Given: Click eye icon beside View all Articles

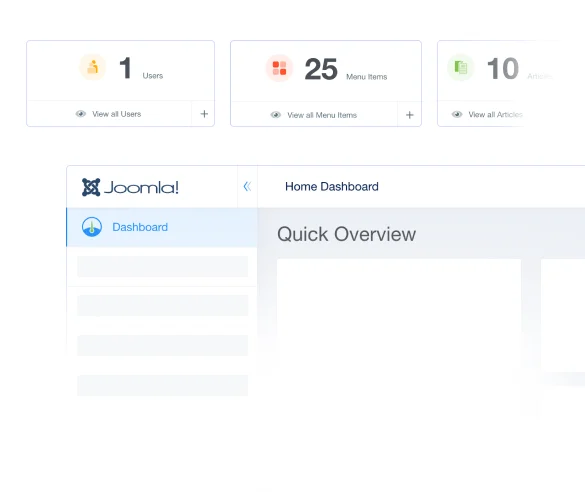Looking at the screenshot, I should coord(457,114).
